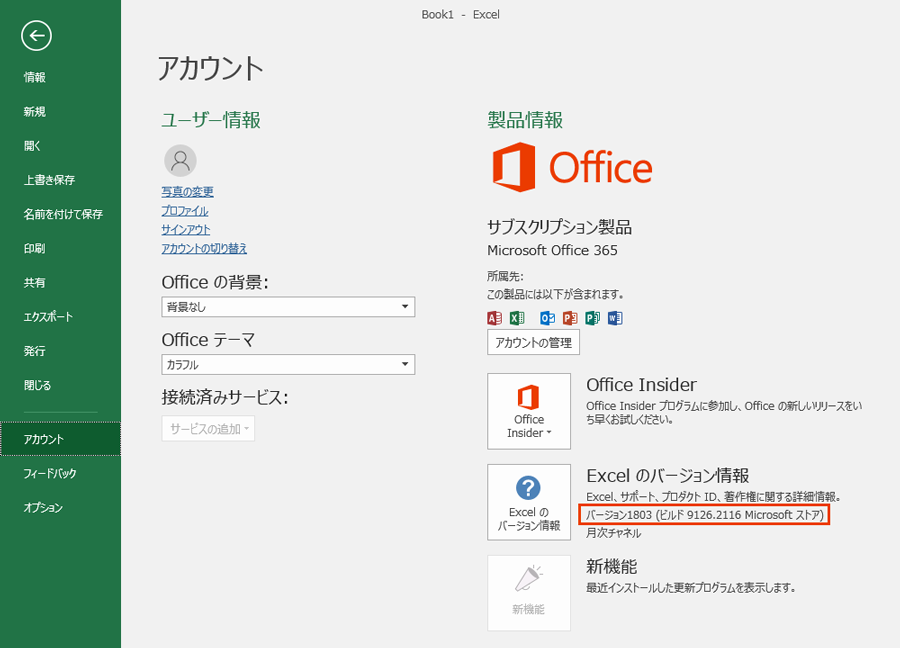Click the 所属先 label
The height and width of the screenshot is (648, 900).
tap(505, 276)
